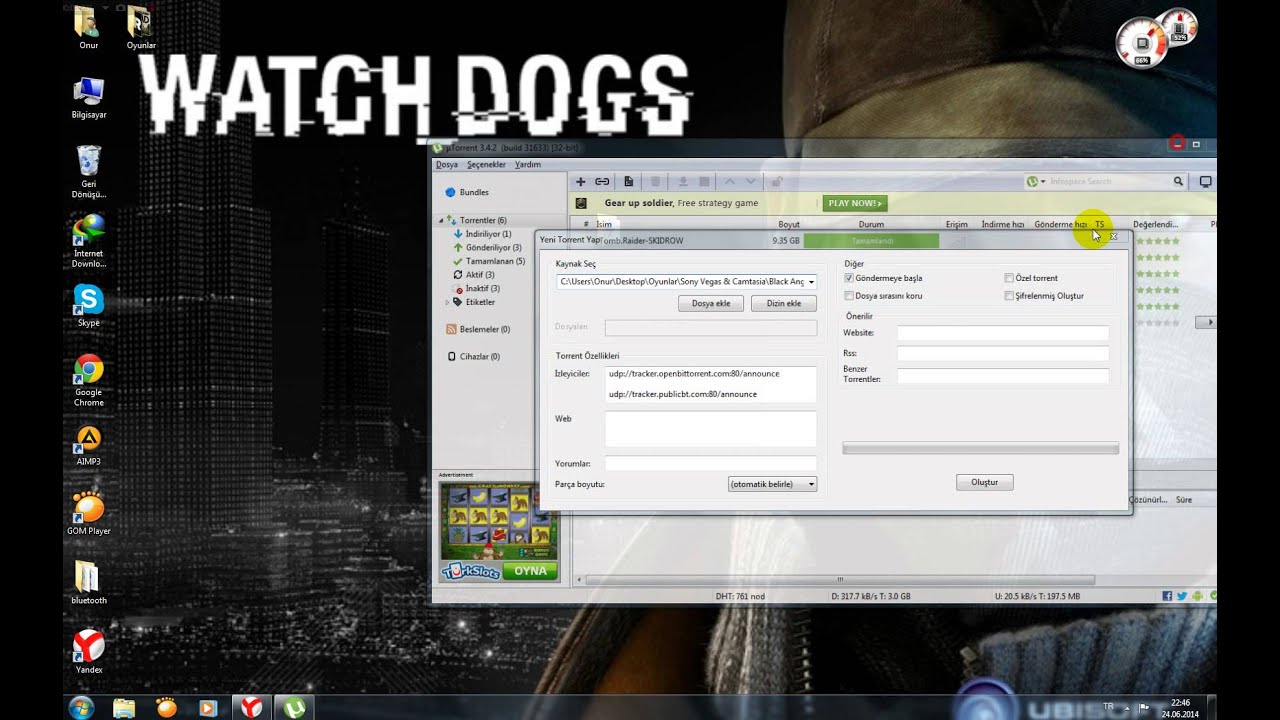The height and width of the screenshot is (720, 1280).
Task: Click the Move Up Queue arrow icon
Action: 729,181
